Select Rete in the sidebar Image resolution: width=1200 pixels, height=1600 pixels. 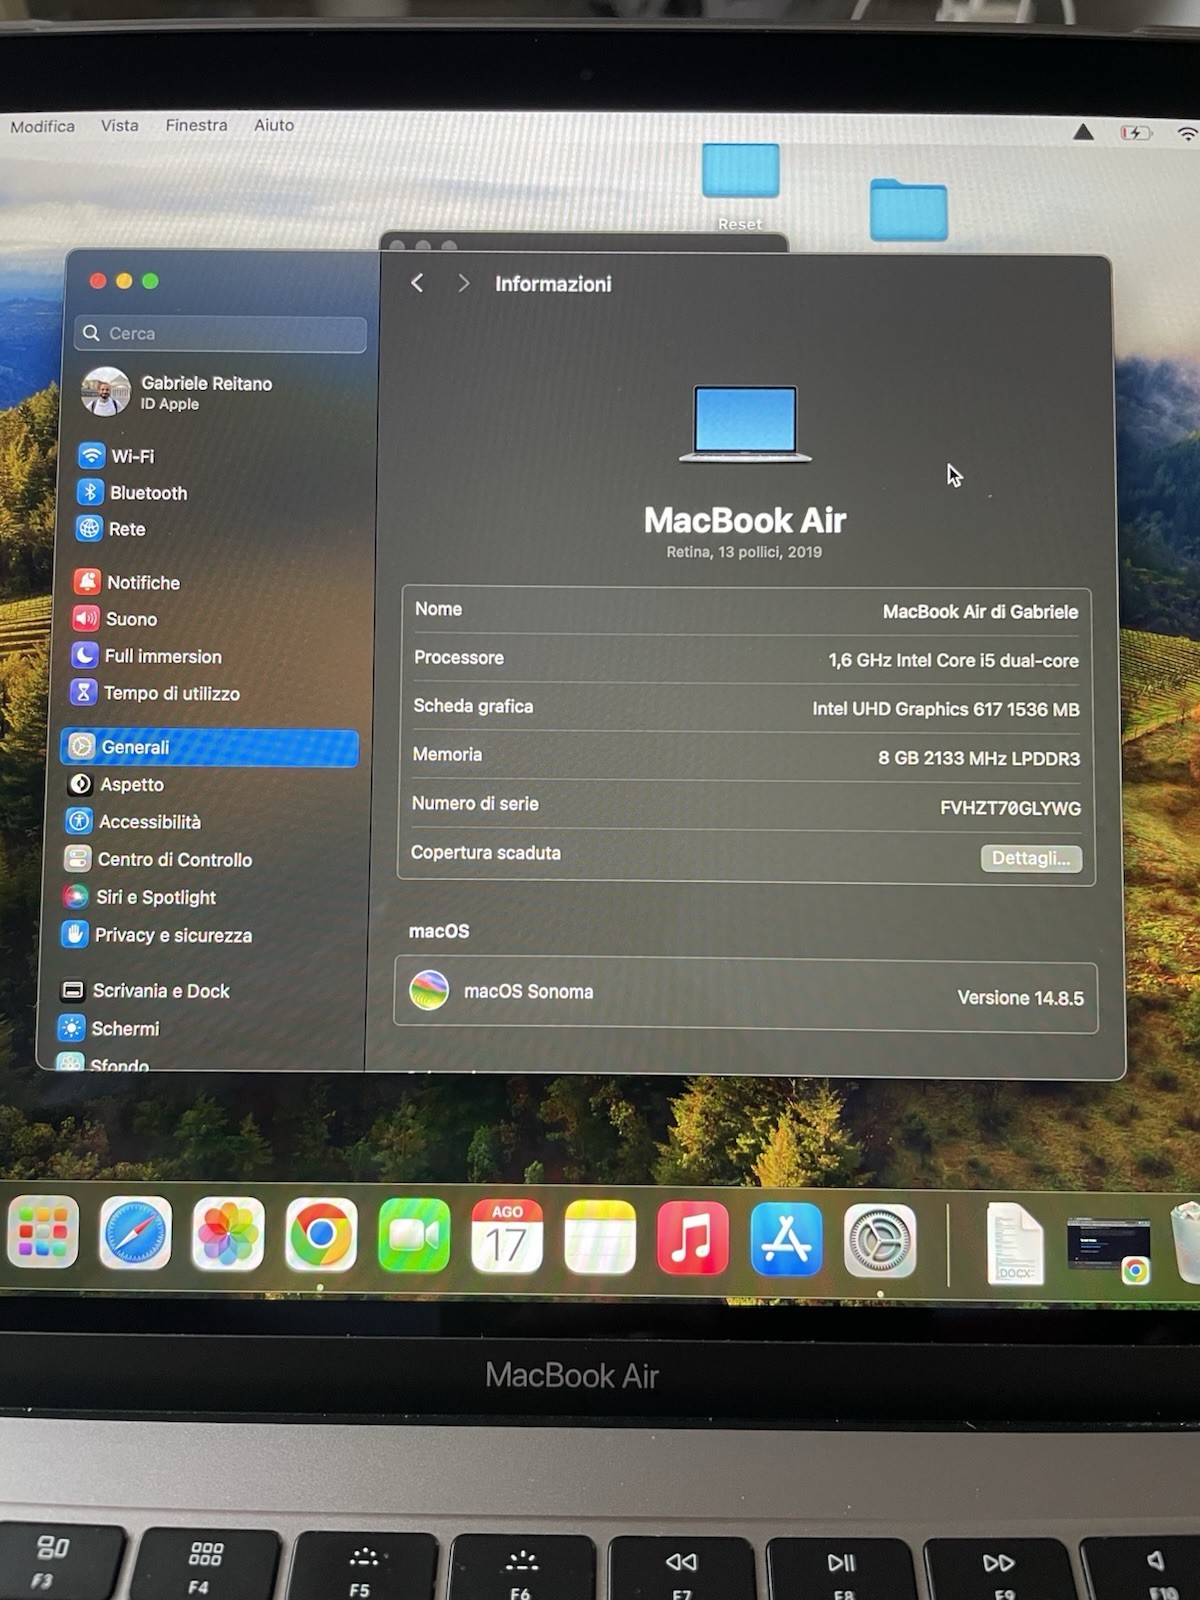coord(111,529)
